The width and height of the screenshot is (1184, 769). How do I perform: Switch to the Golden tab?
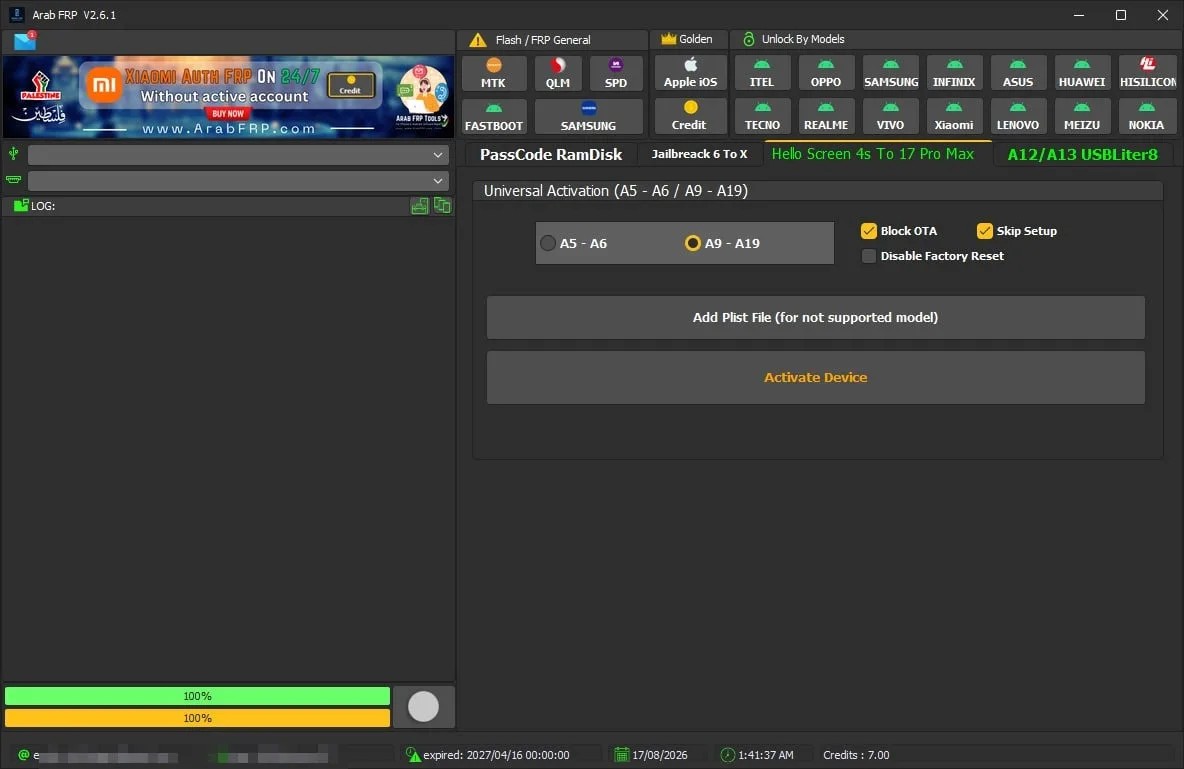click(x=687, y=39)
